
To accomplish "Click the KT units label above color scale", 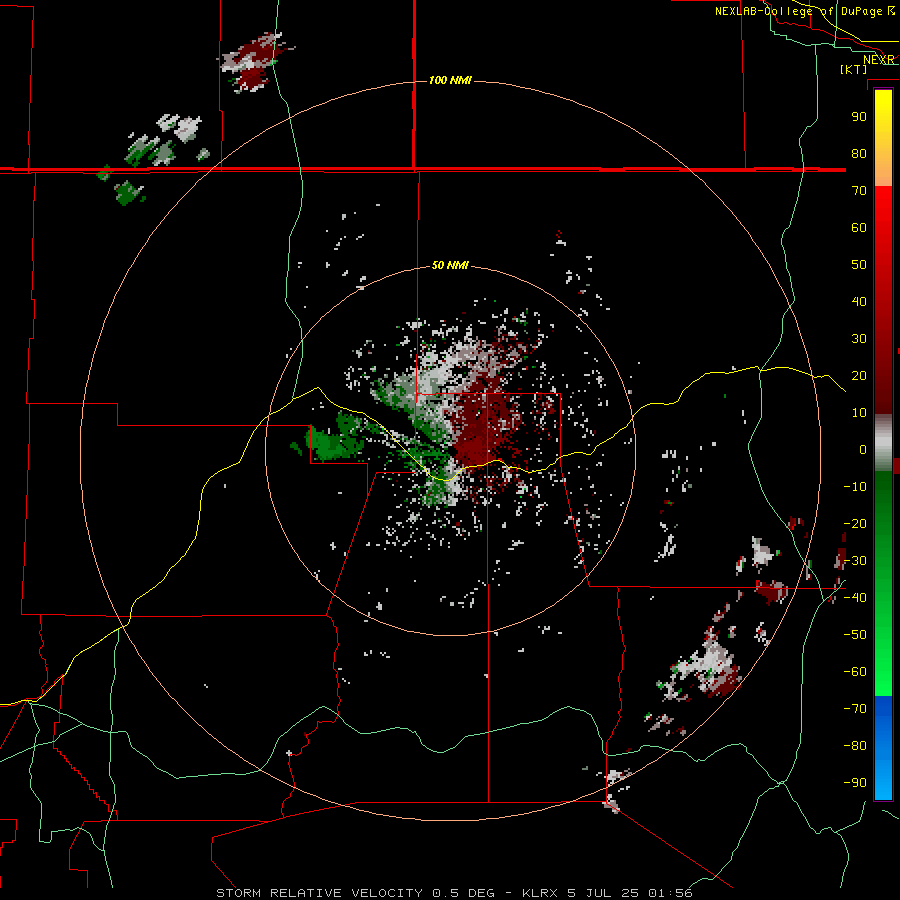I will click(854, 69).
